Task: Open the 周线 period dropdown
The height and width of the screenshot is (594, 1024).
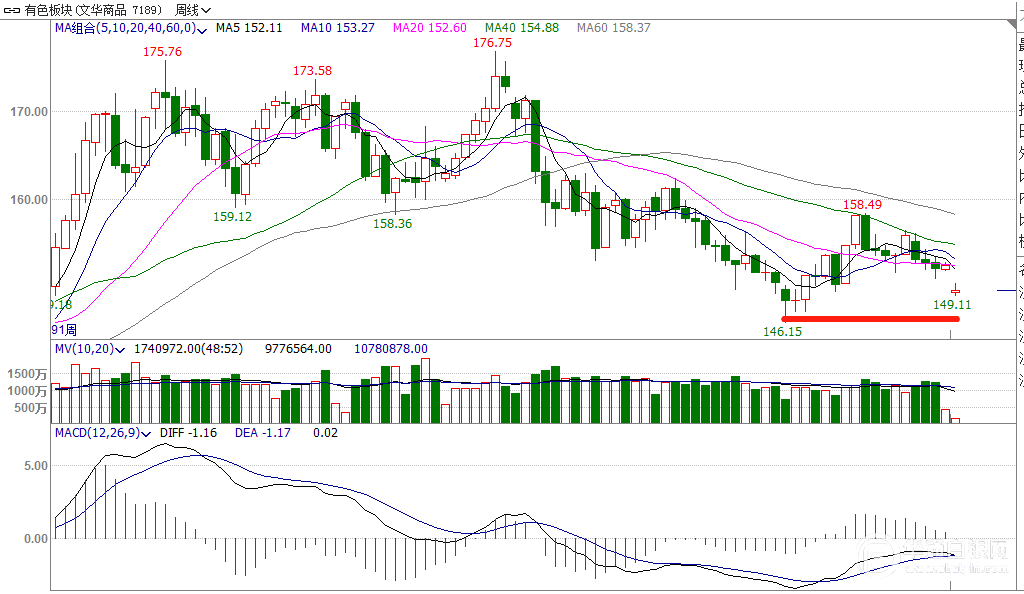Action: click(x=193, y=10)
